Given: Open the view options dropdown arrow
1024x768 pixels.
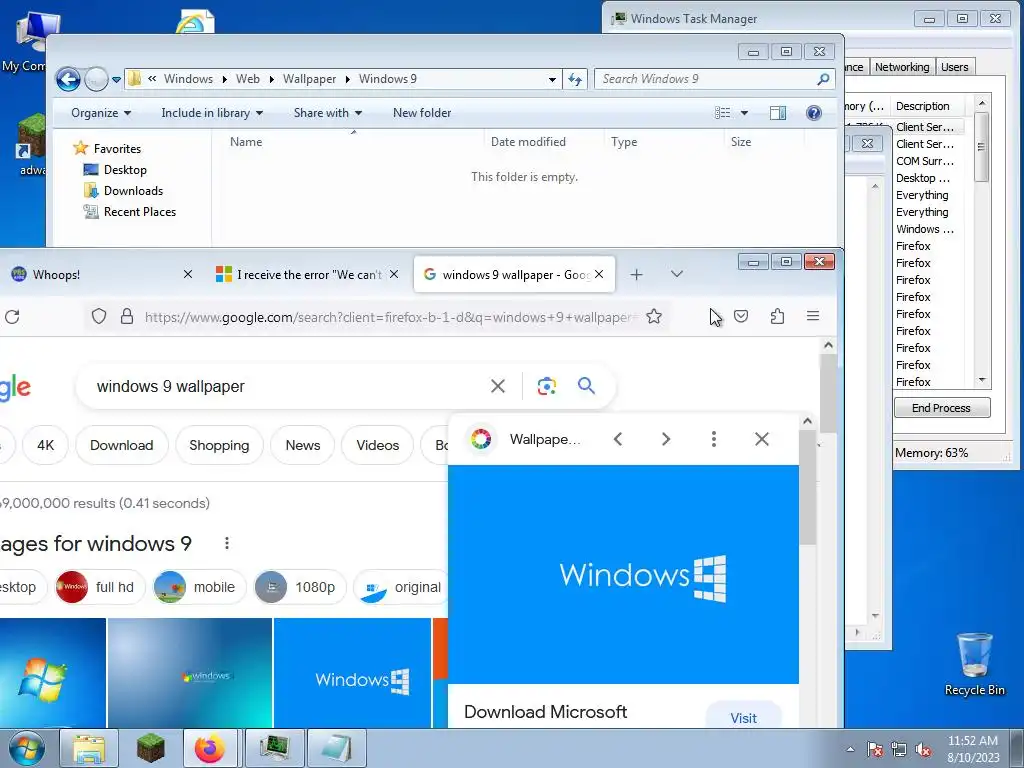Looking at the screenshot, I should [x=744, y=113].
